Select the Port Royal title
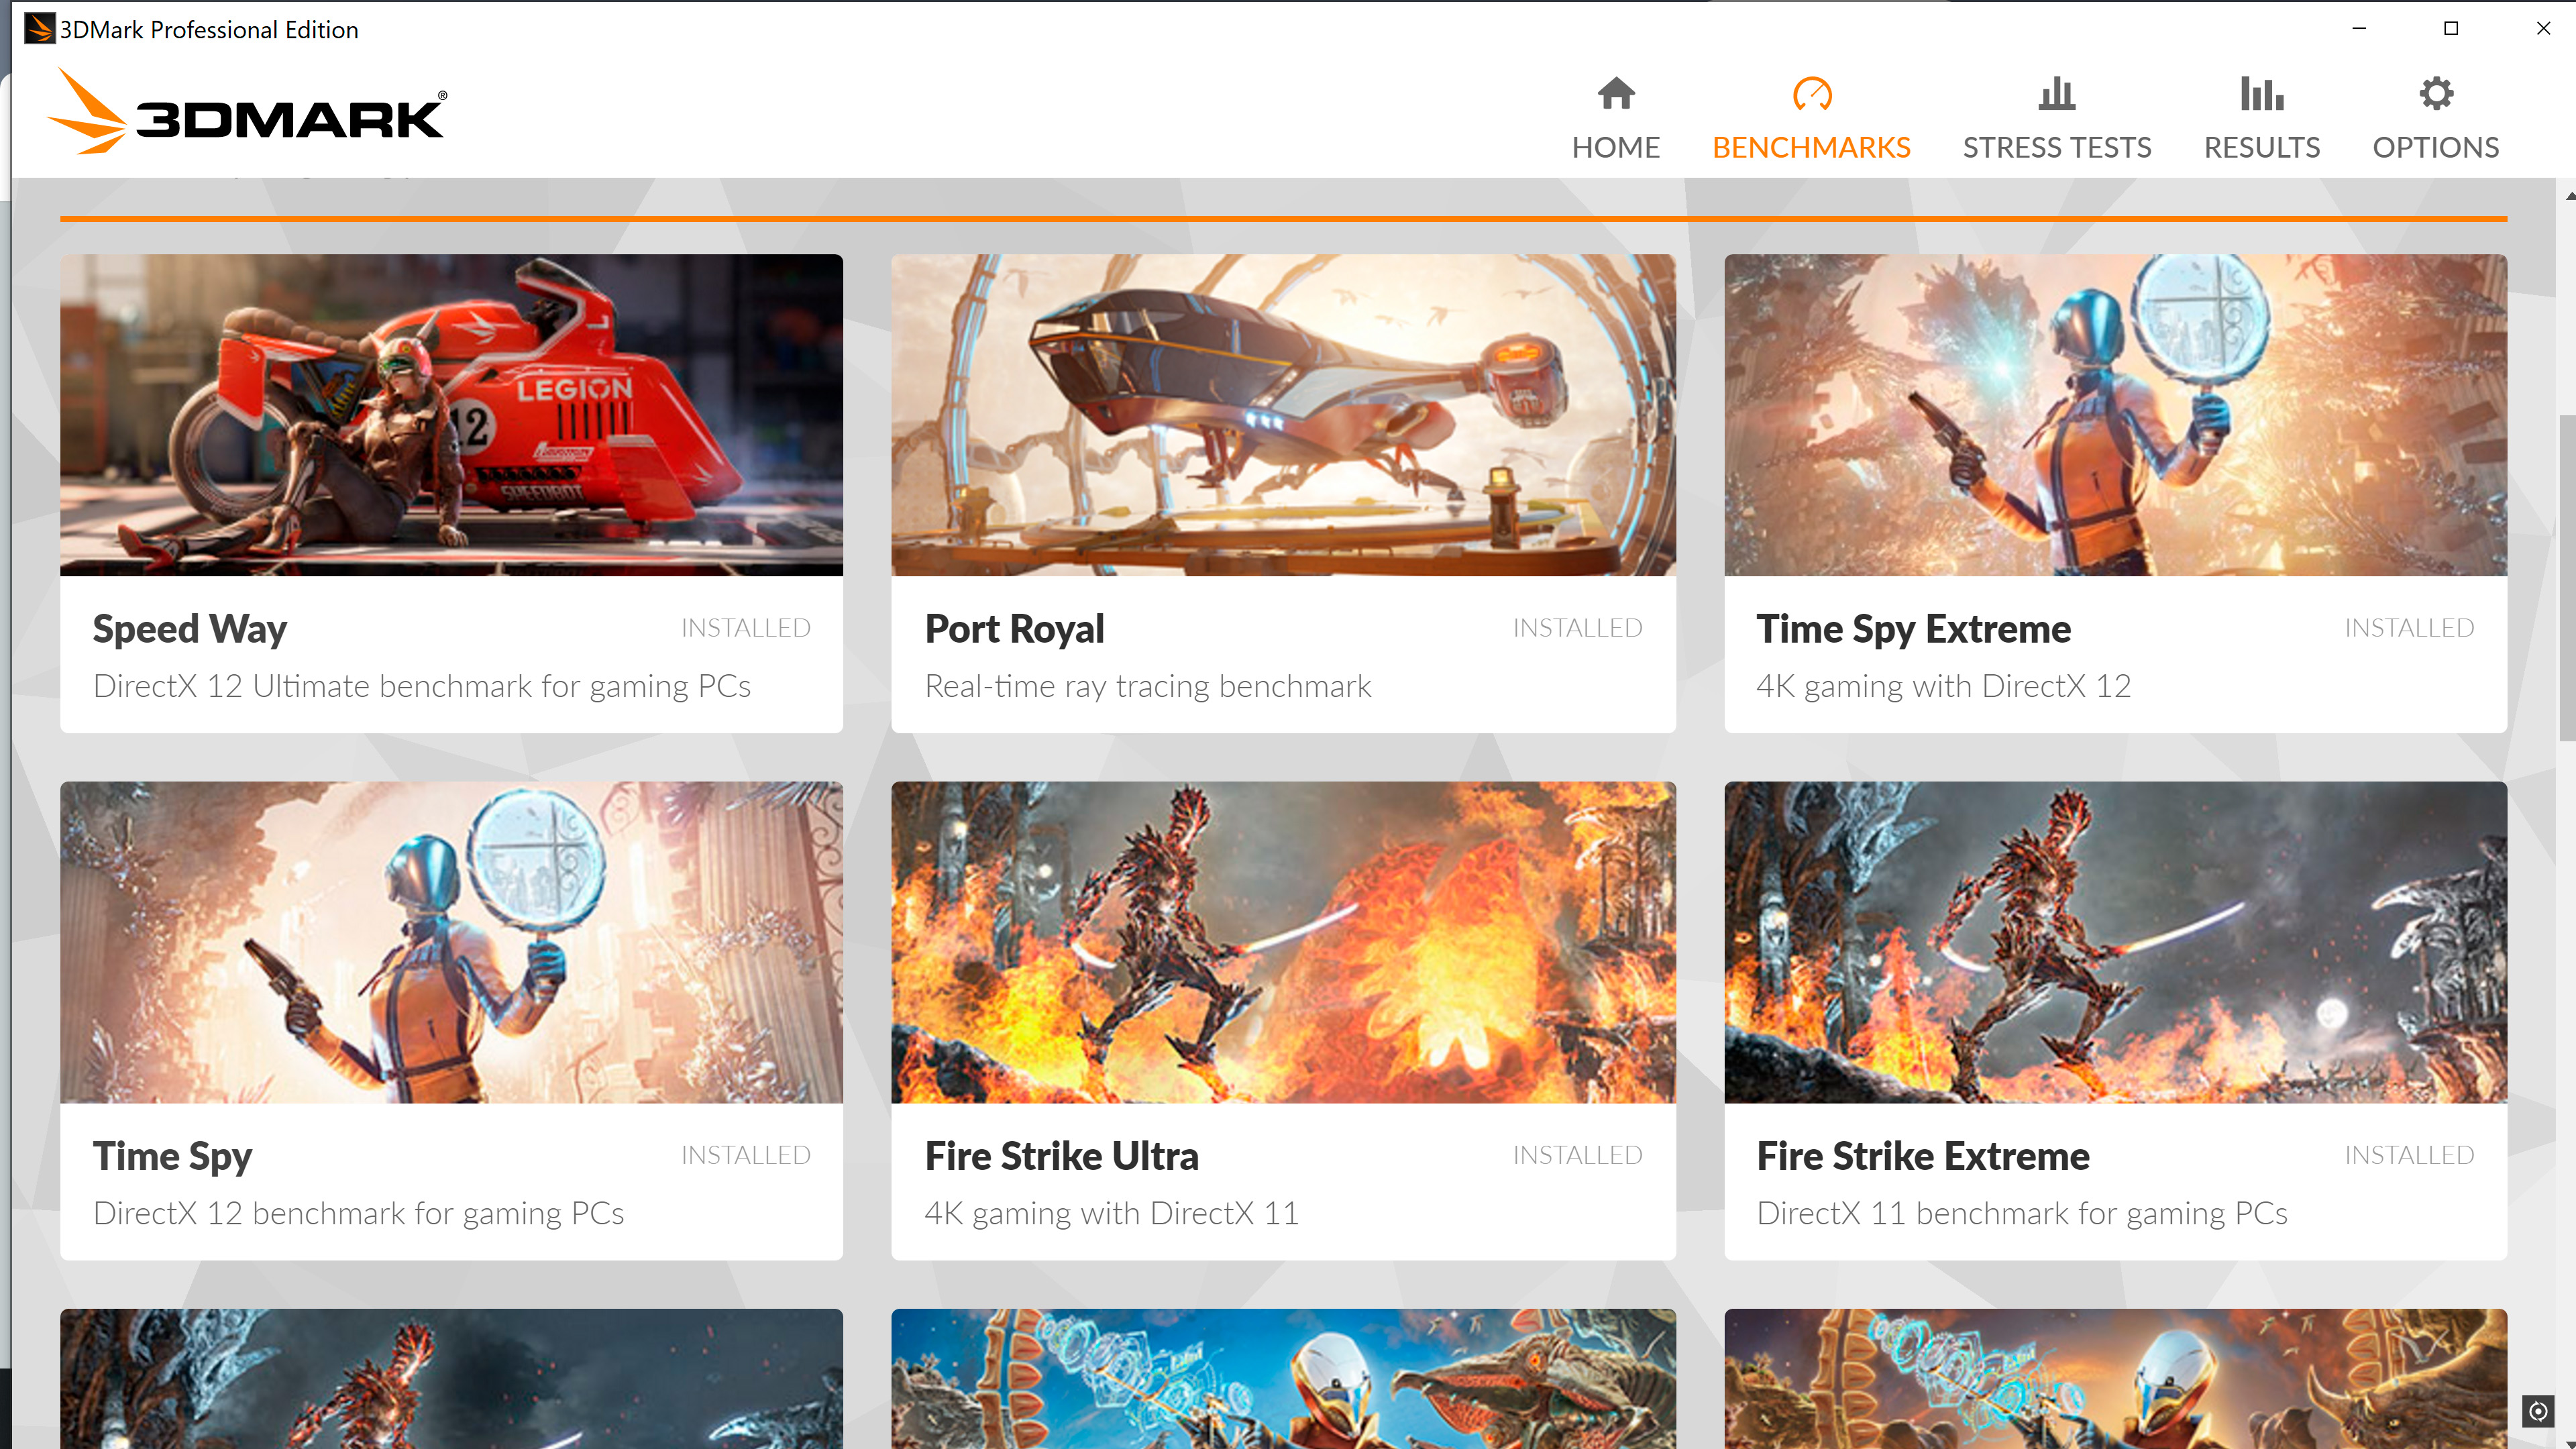This screenshot has width=2576, height=1449. (1014, 629)
